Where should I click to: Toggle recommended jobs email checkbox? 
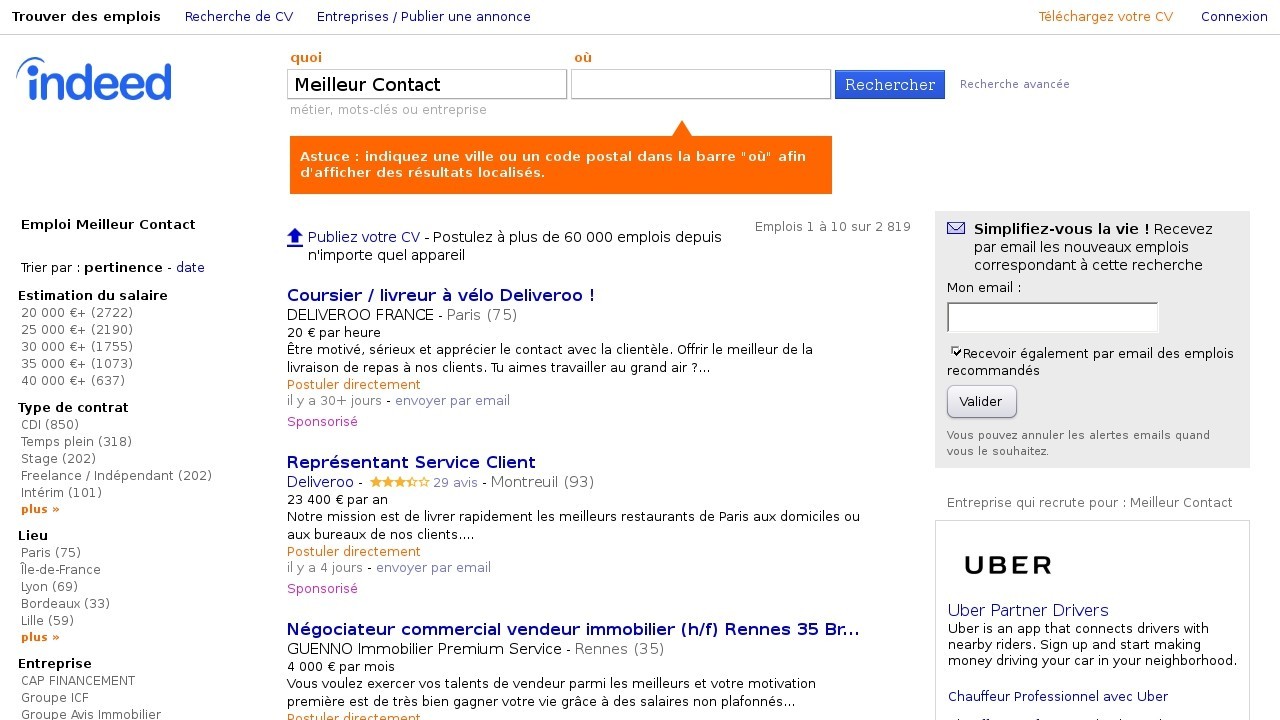tap(956, 352)
